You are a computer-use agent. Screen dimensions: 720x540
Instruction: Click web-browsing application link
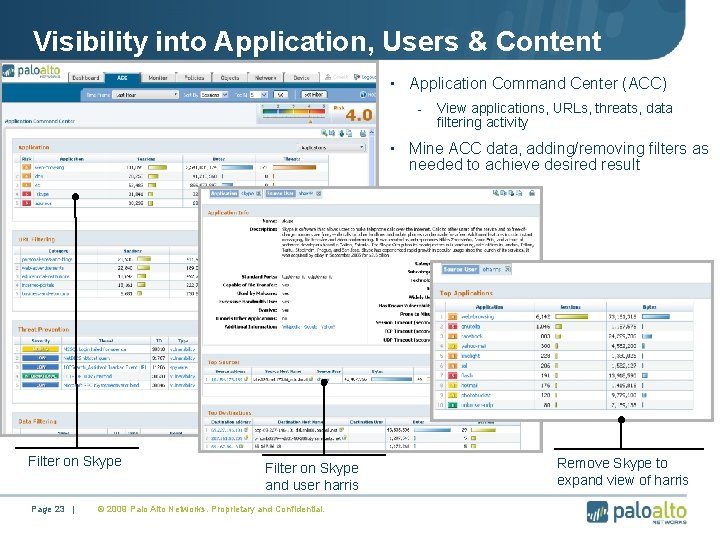pyautogui.click(x=50, y=168)
